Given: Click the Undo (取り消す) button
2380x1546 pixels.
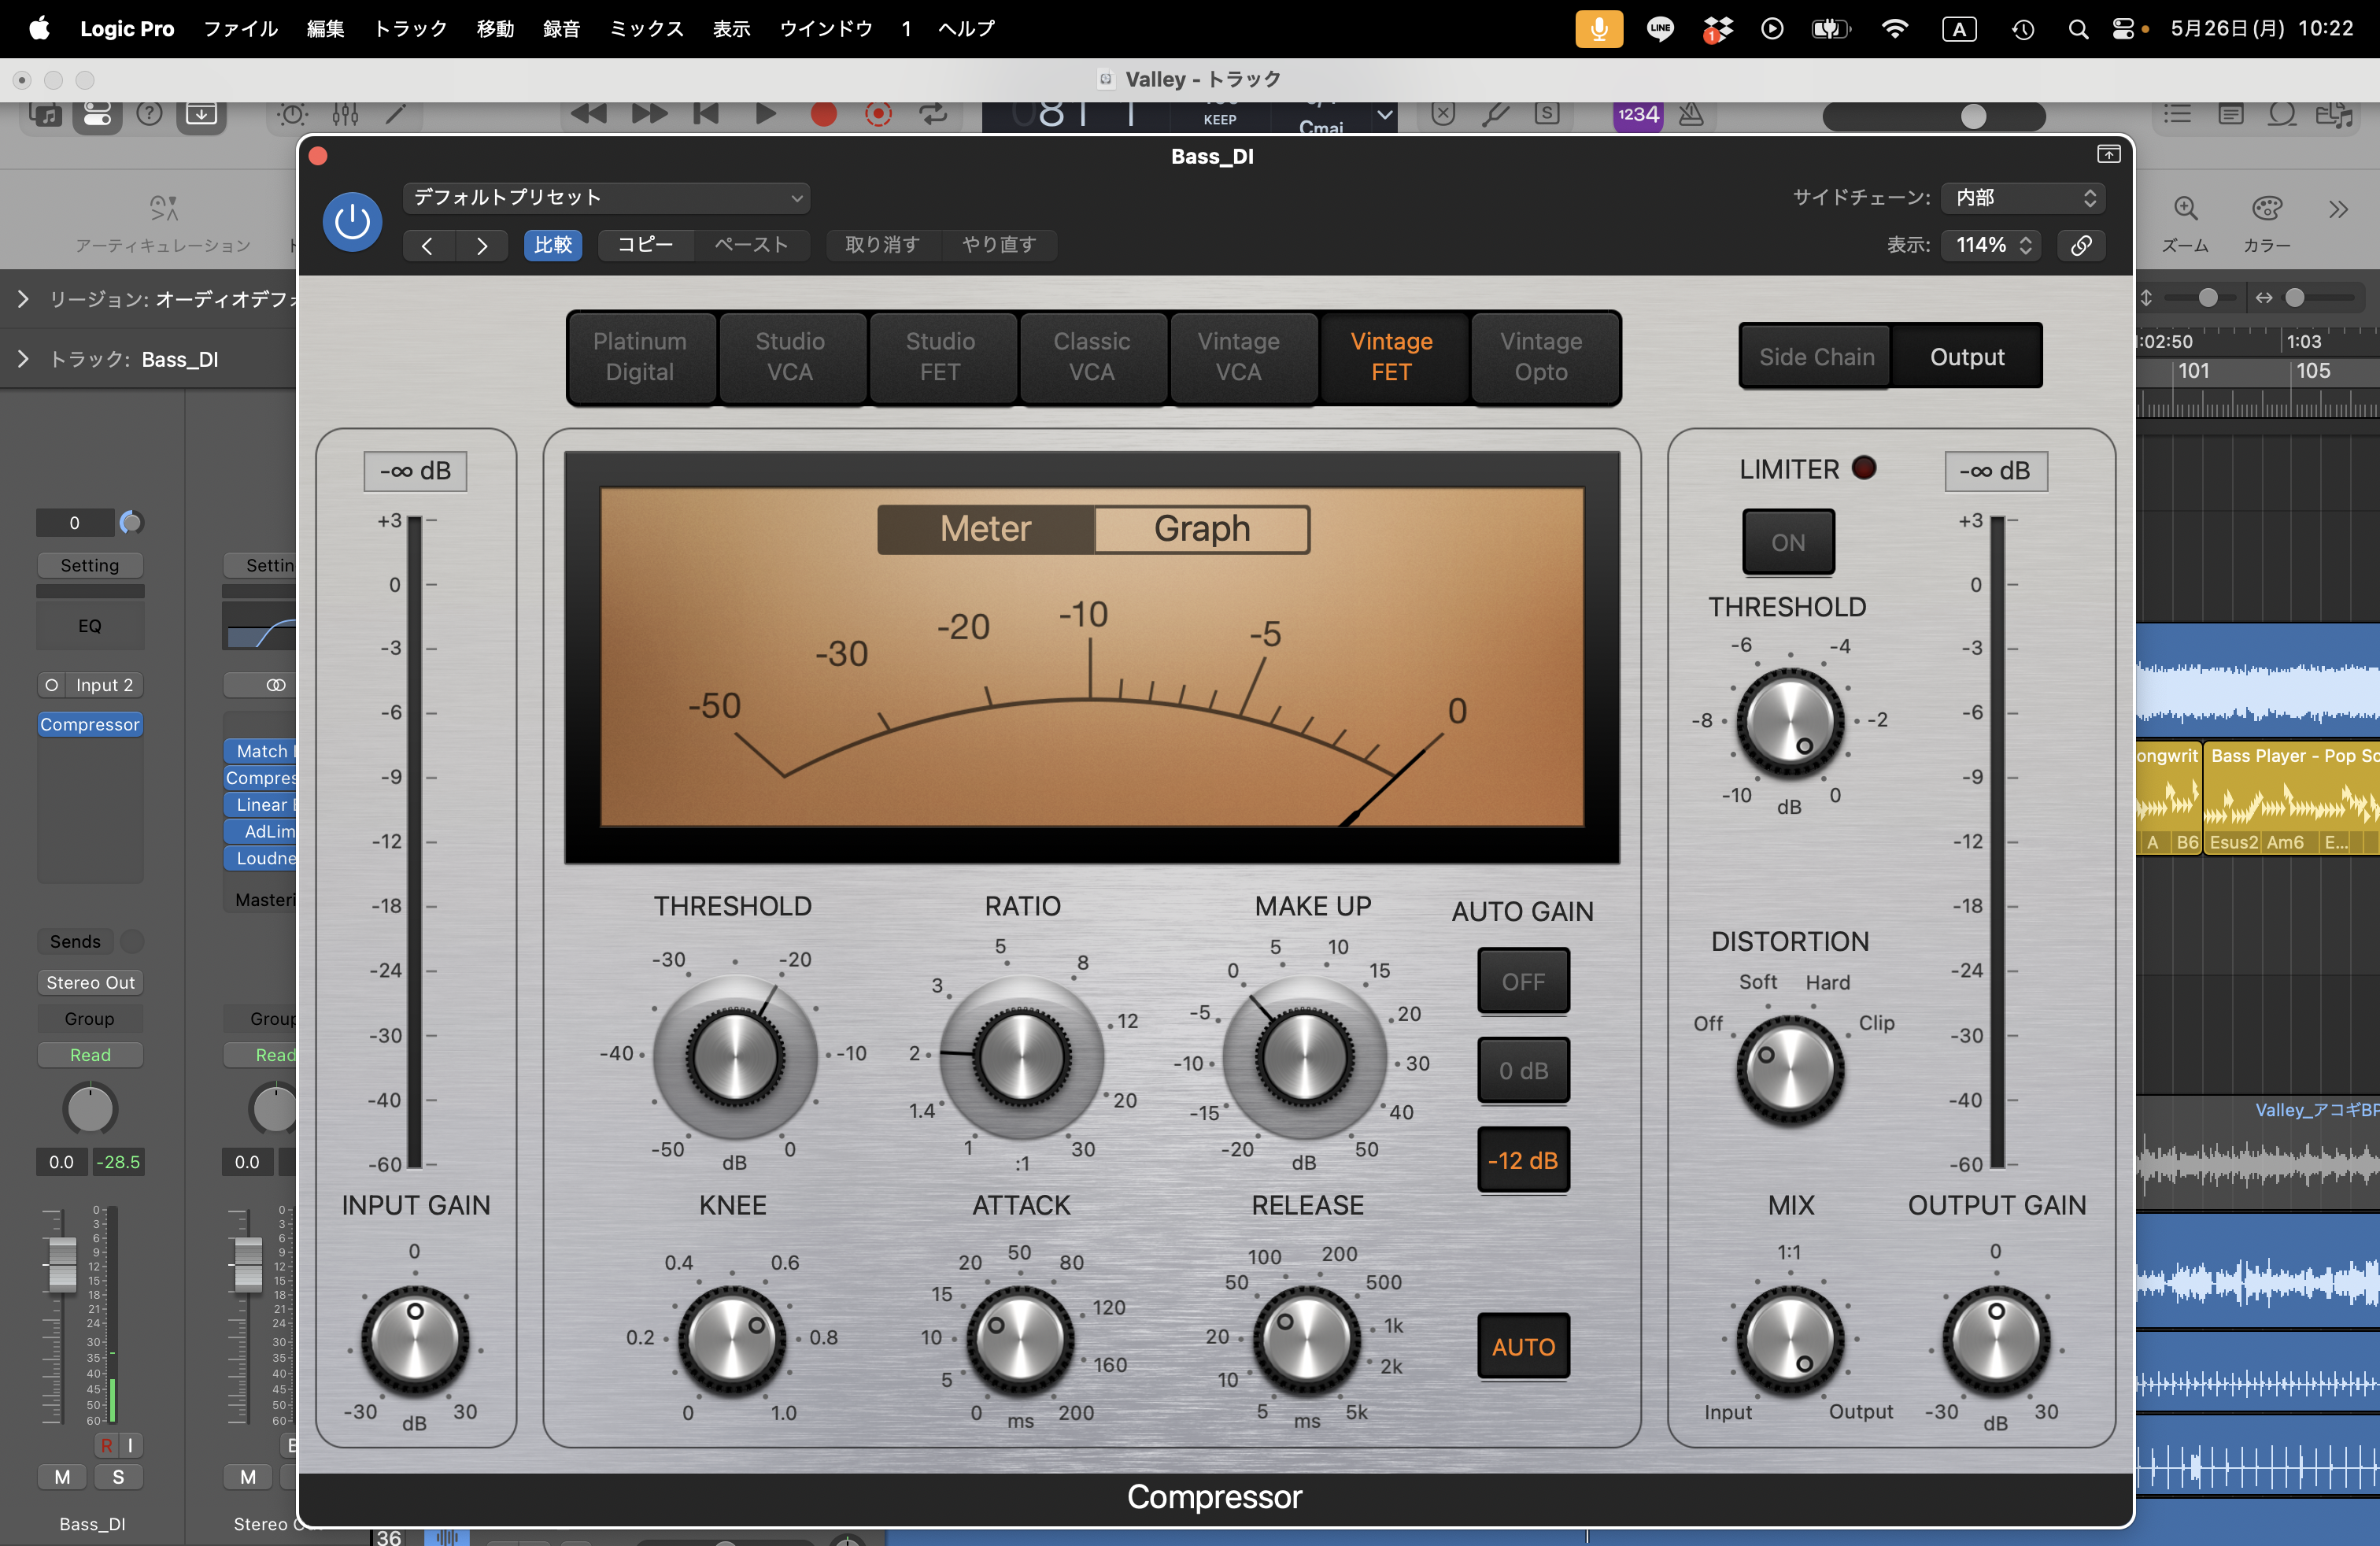Looking at the screenshot, I should coord(883,245).
